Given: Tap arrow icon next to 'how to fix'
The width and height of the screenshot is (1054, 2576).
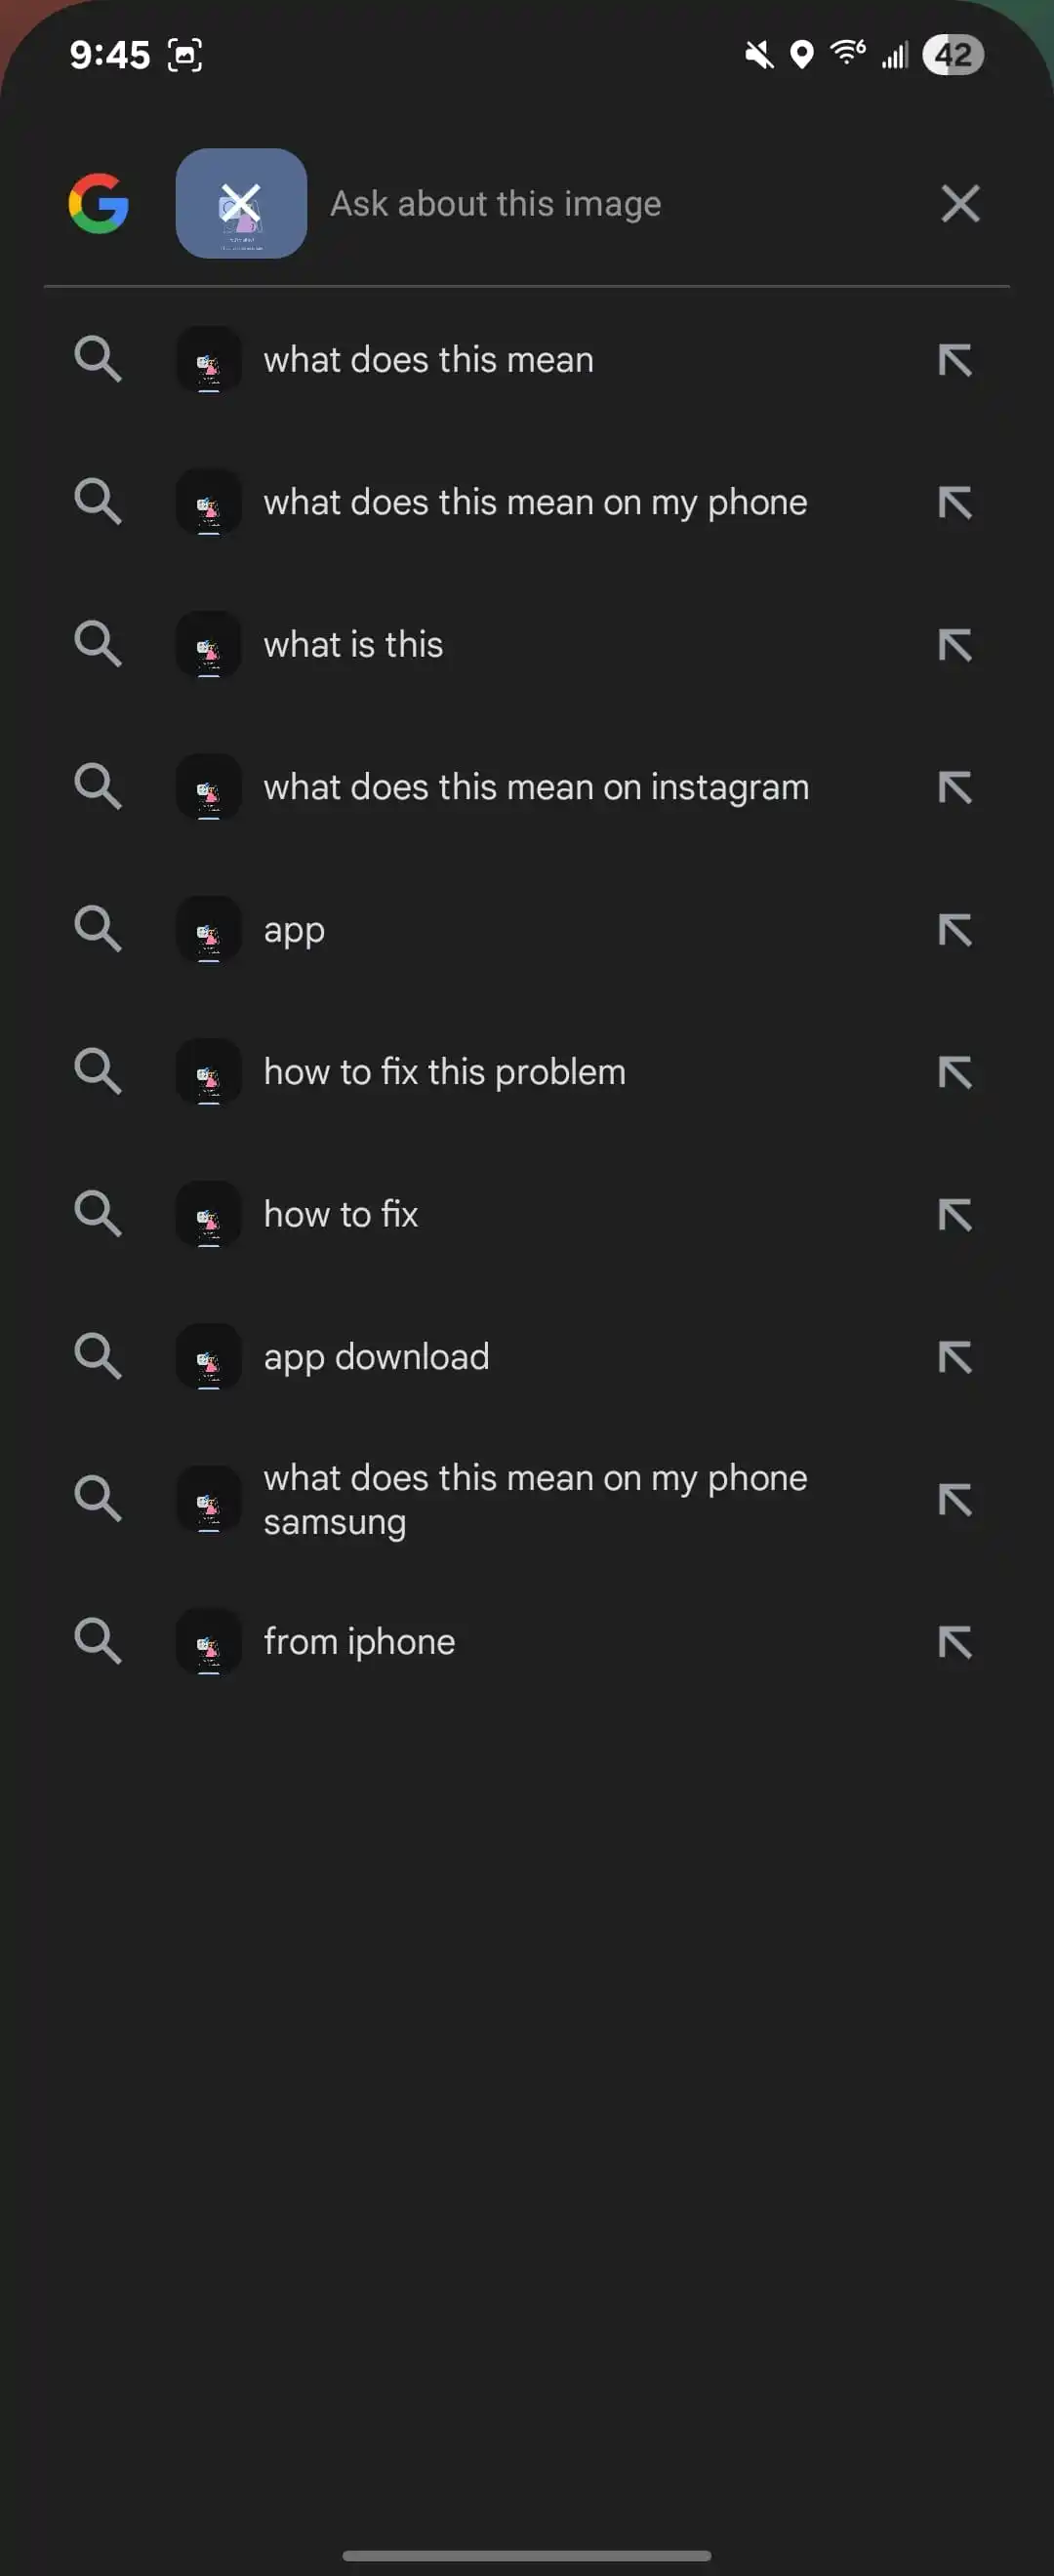Looking at the screenshot, I should click(x=955, y=1215).
